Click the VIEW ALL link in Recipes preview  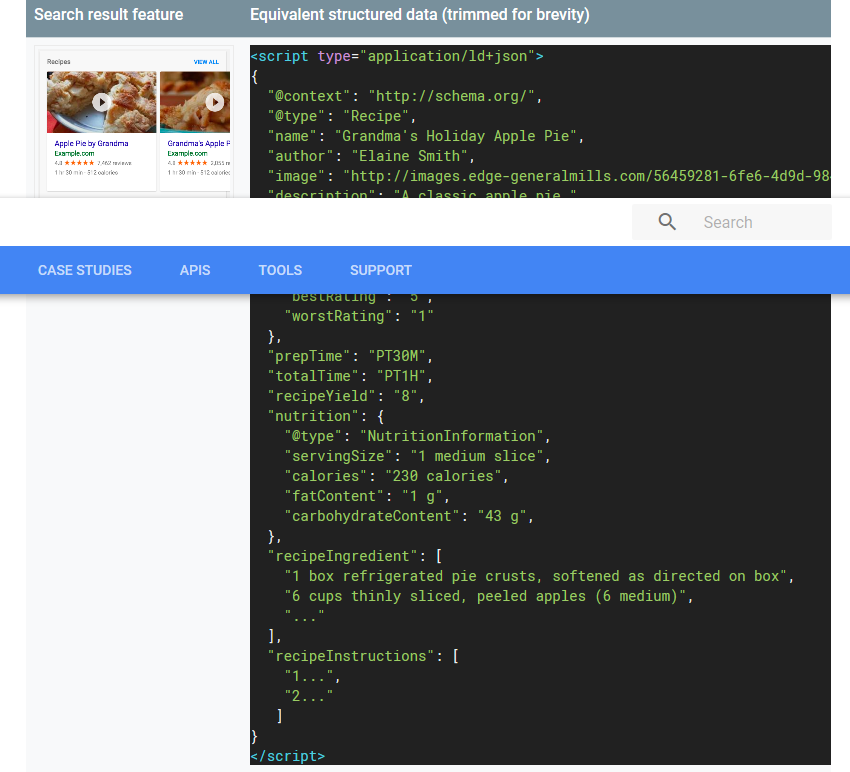[206, 62]
